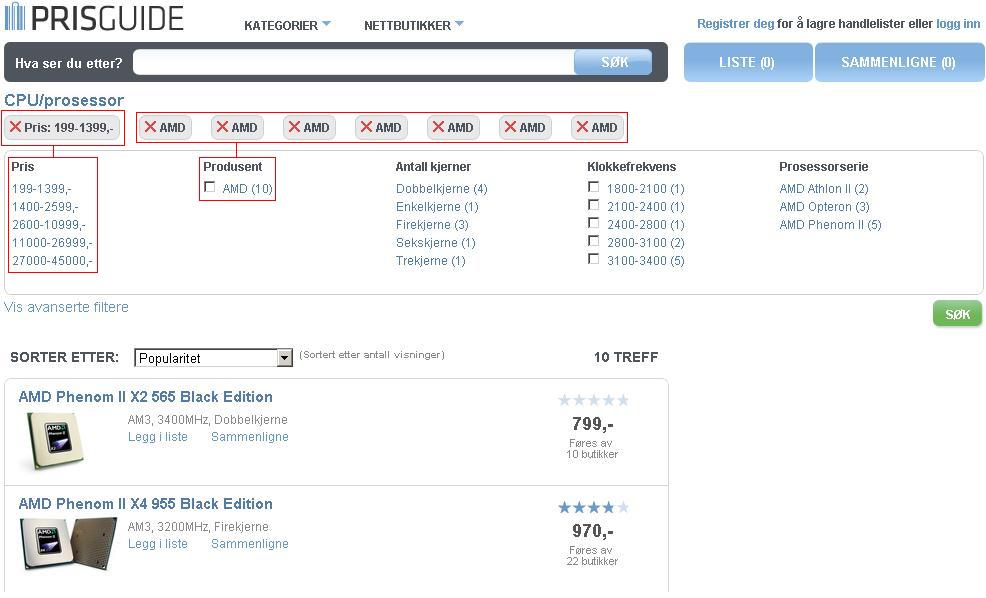Open the NETTBUTIKKER dropdown menu
986x598 pixels.
point(413,25)
